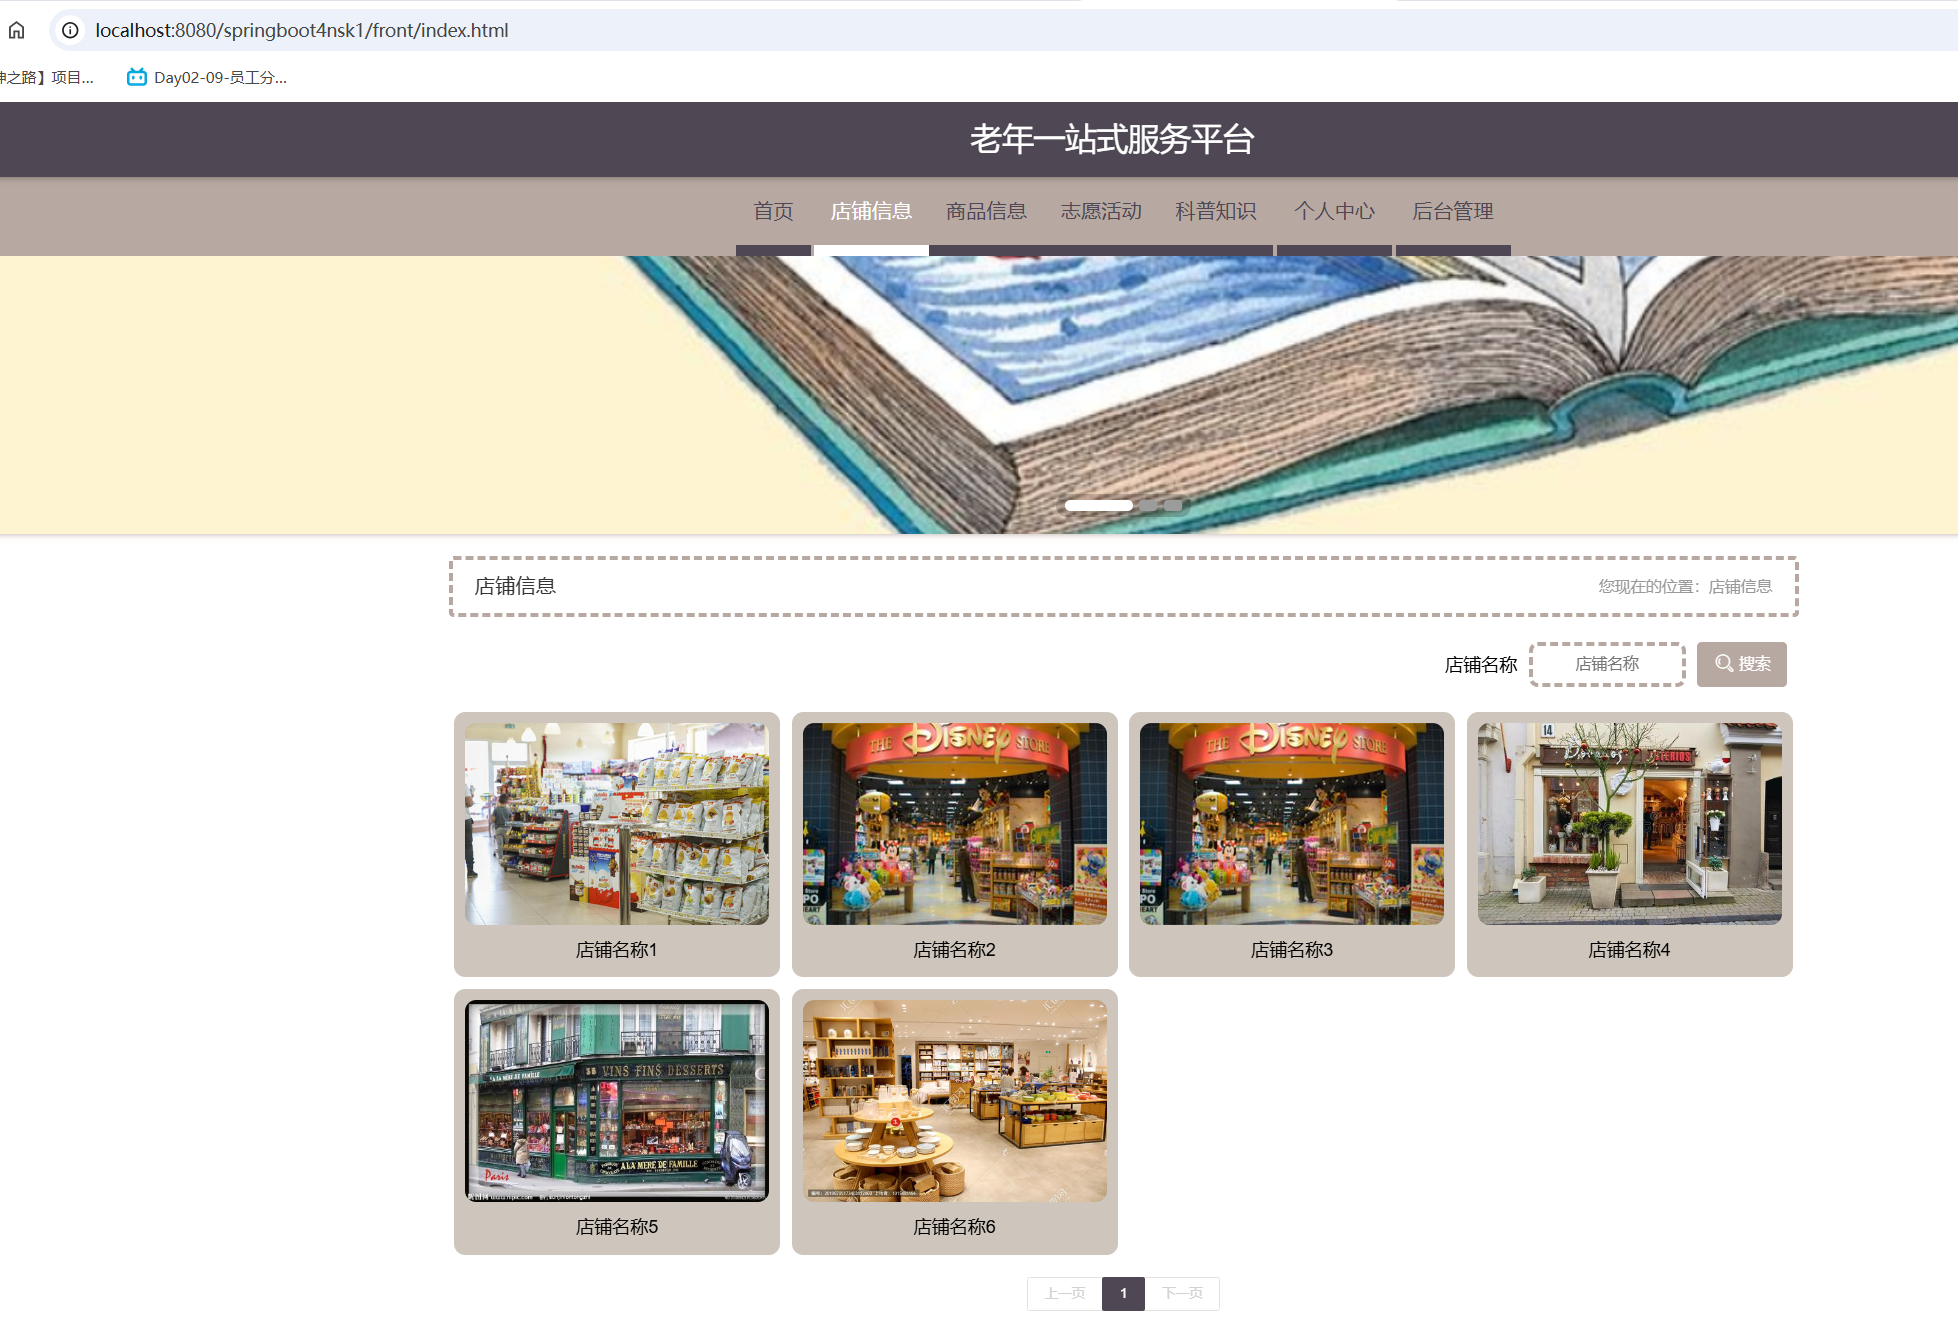The width and height of the screenshot is (1958, 1321).
Task: Open the 个人中心 page
Action: [x=1335, y=211]
